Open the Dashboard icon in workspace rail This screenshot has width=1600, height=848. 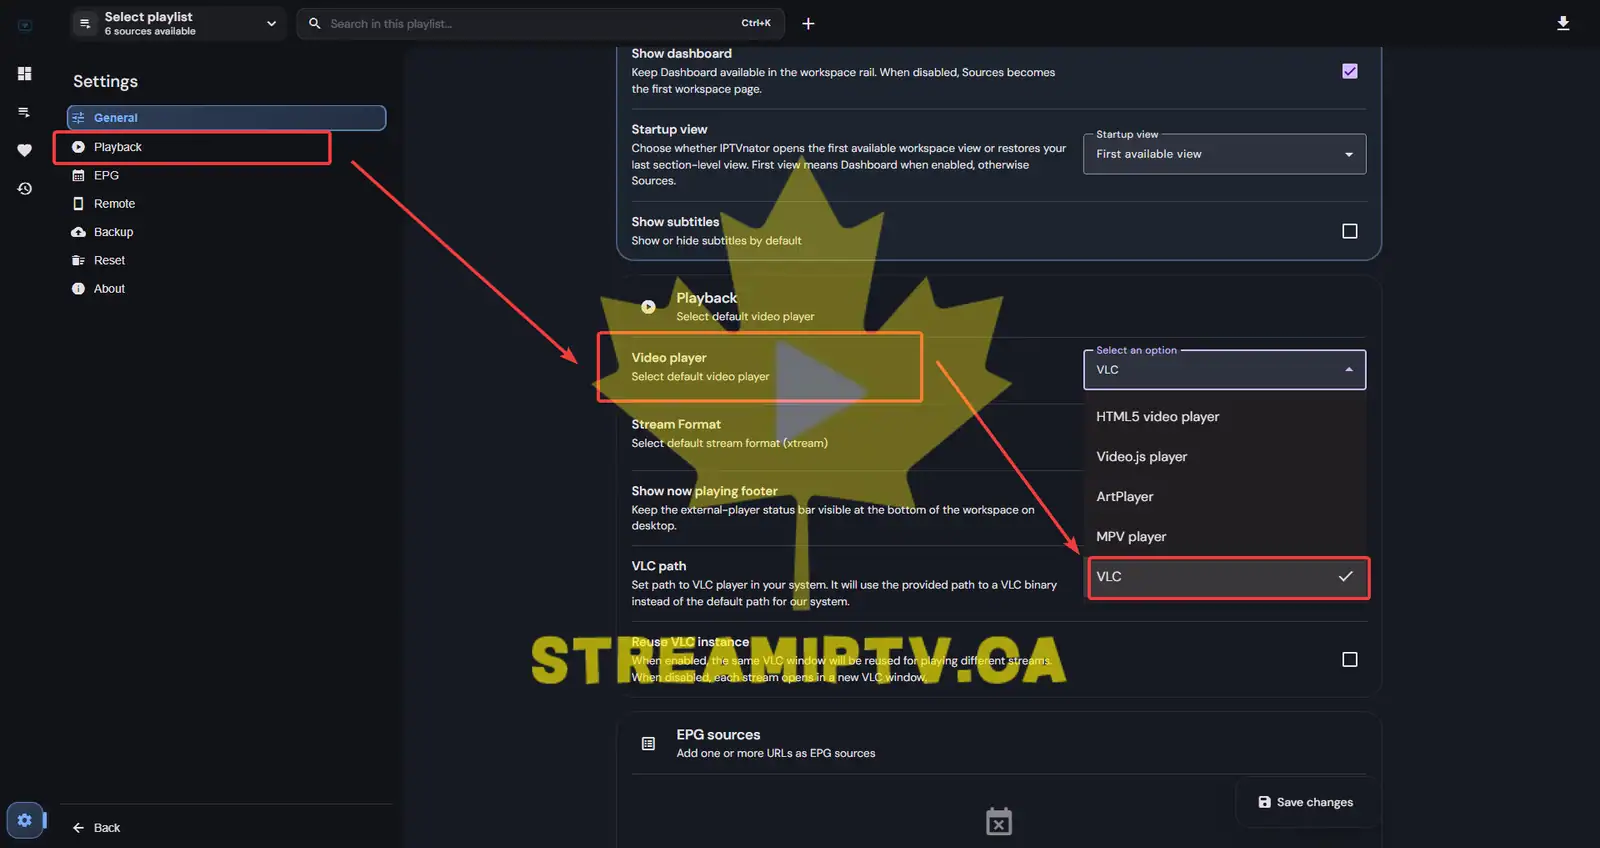tap(24, 73)
